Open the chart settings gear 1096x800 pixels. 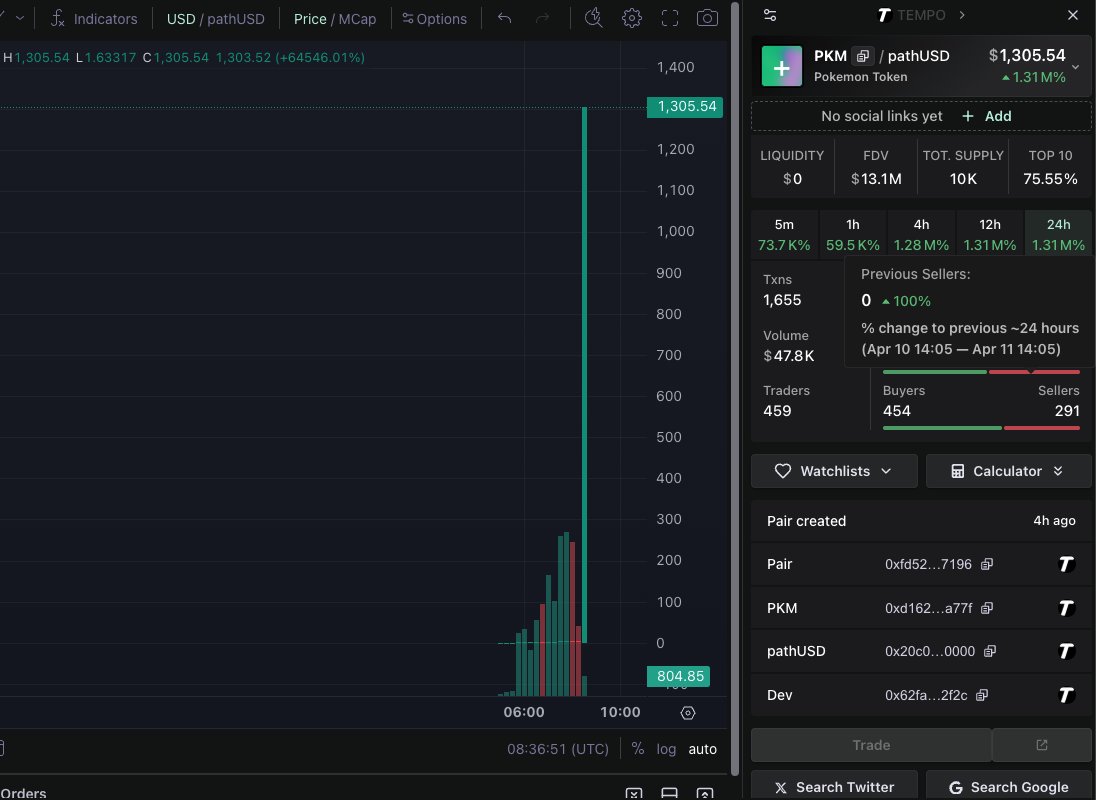click(632, 18)
